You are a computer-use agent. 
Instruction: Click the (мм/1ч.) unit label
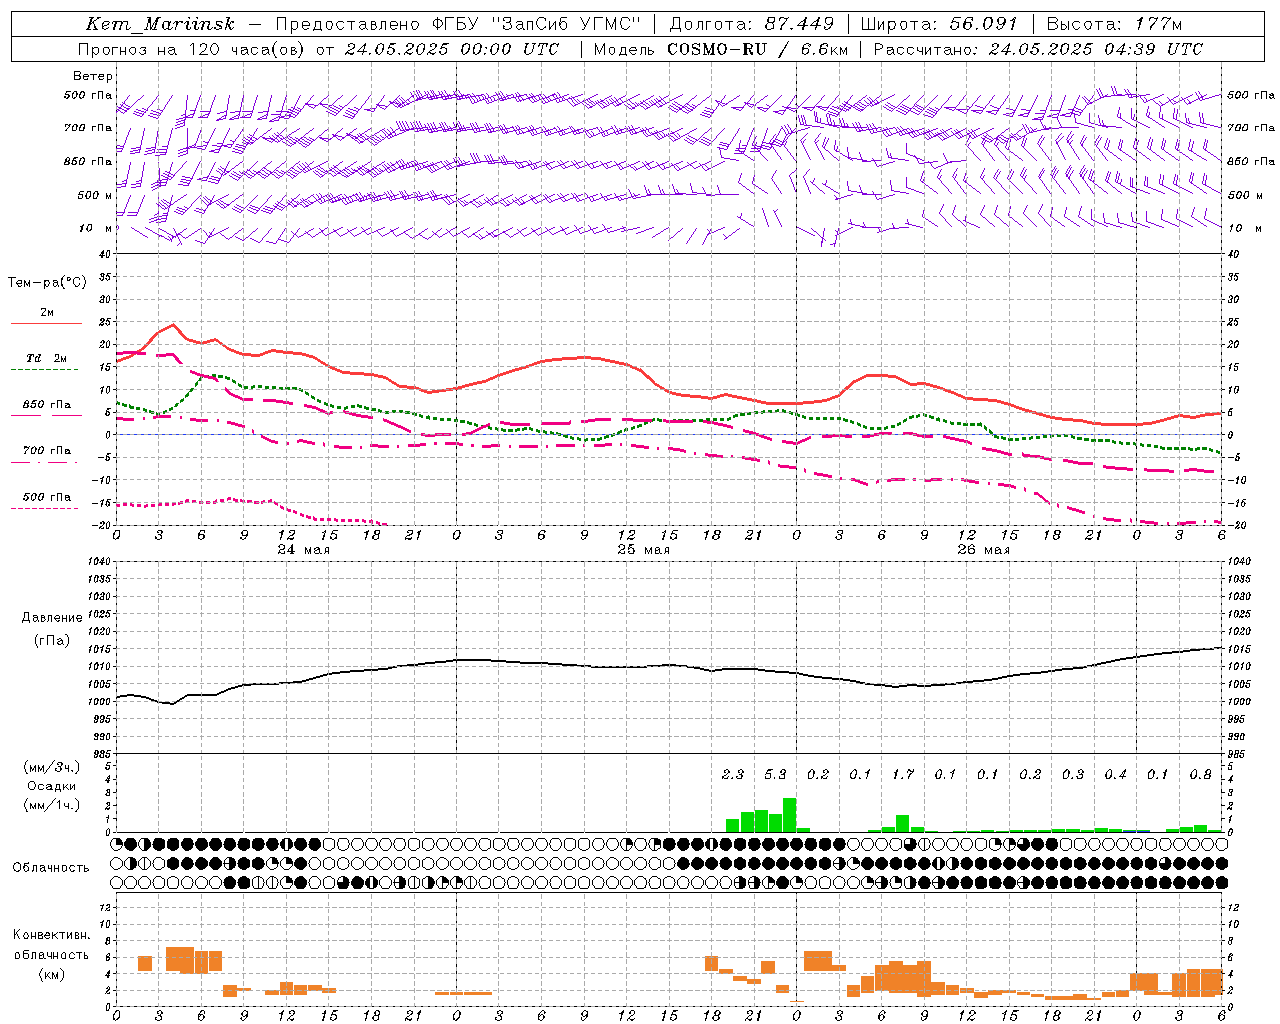pyautogui.click(x=51, y=805)
